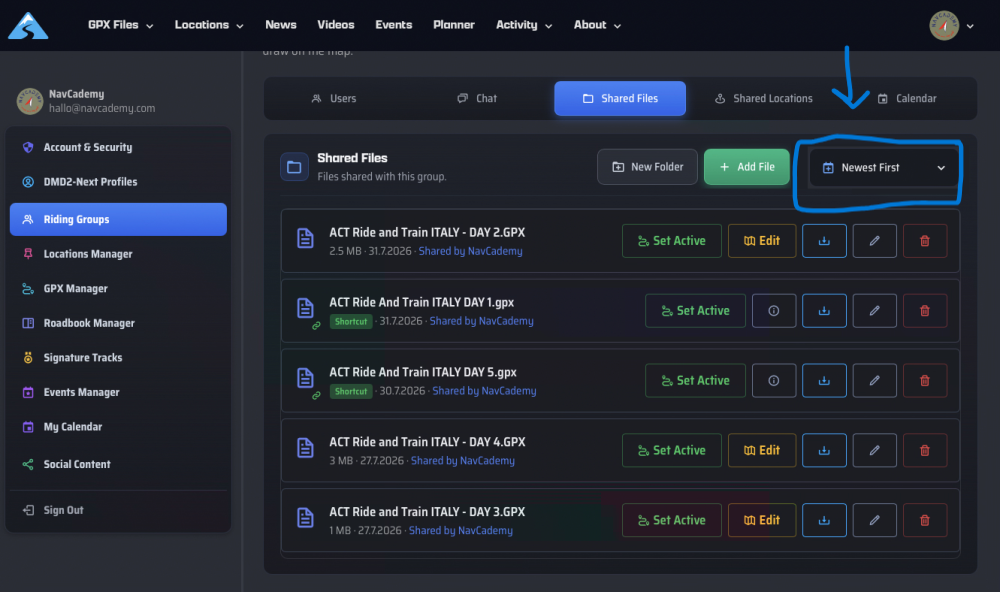Delete ACT Ride and Train ITALY - DAY 4.GPX
The width and height of the screenshot is (1000, 592).
[925, 450]
